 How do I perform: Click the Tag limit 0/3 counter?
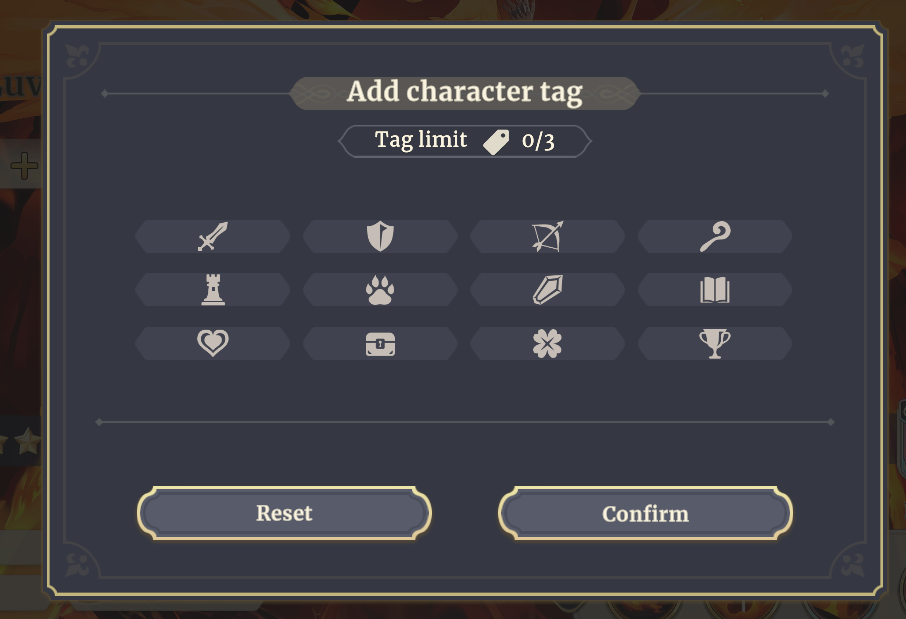click(465, 141)
